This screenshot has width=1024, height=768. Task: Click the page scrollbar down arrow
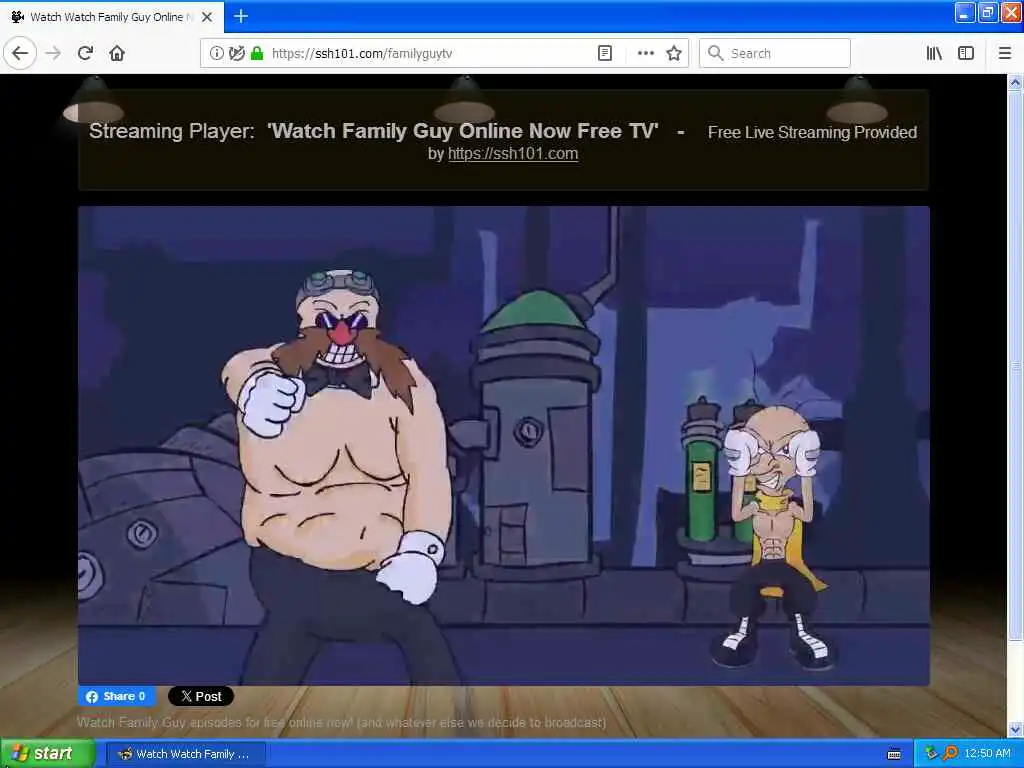click(1015, 729)
